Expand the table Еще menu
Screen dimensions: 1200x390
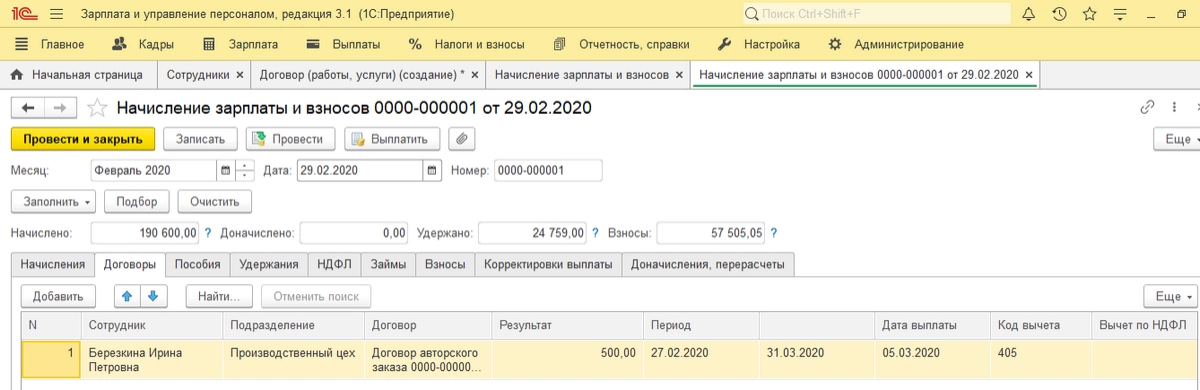point(1170,296)
